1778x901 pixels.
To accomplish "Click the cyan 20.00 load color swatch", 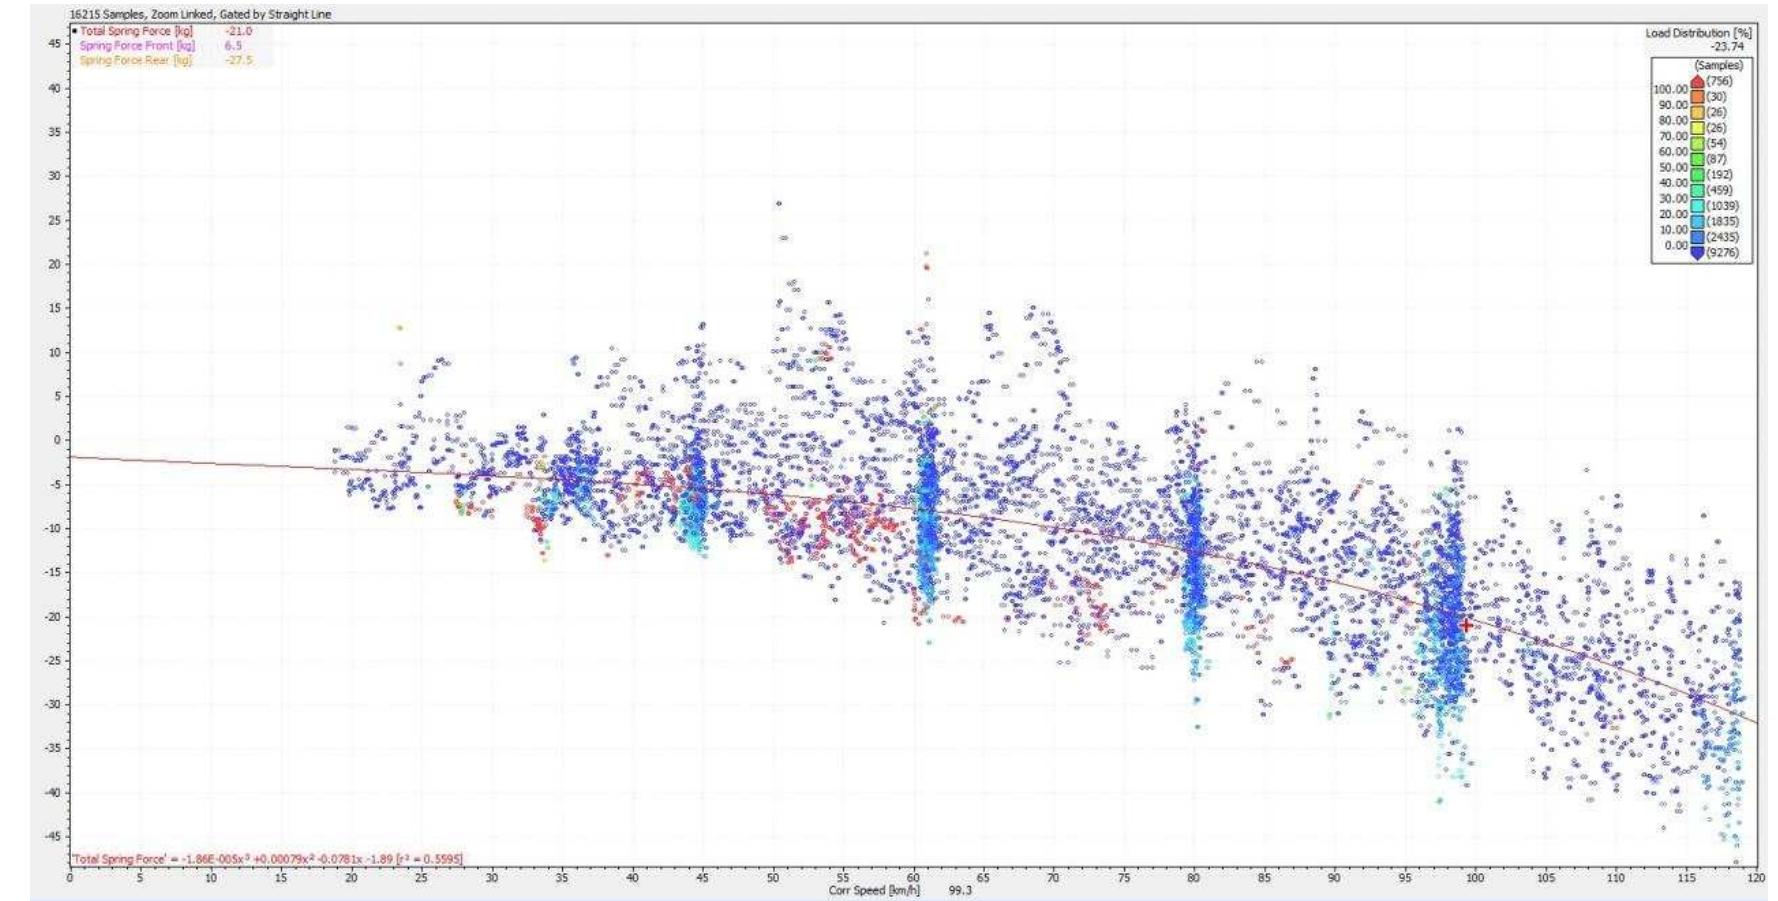I will [1696, 206].
